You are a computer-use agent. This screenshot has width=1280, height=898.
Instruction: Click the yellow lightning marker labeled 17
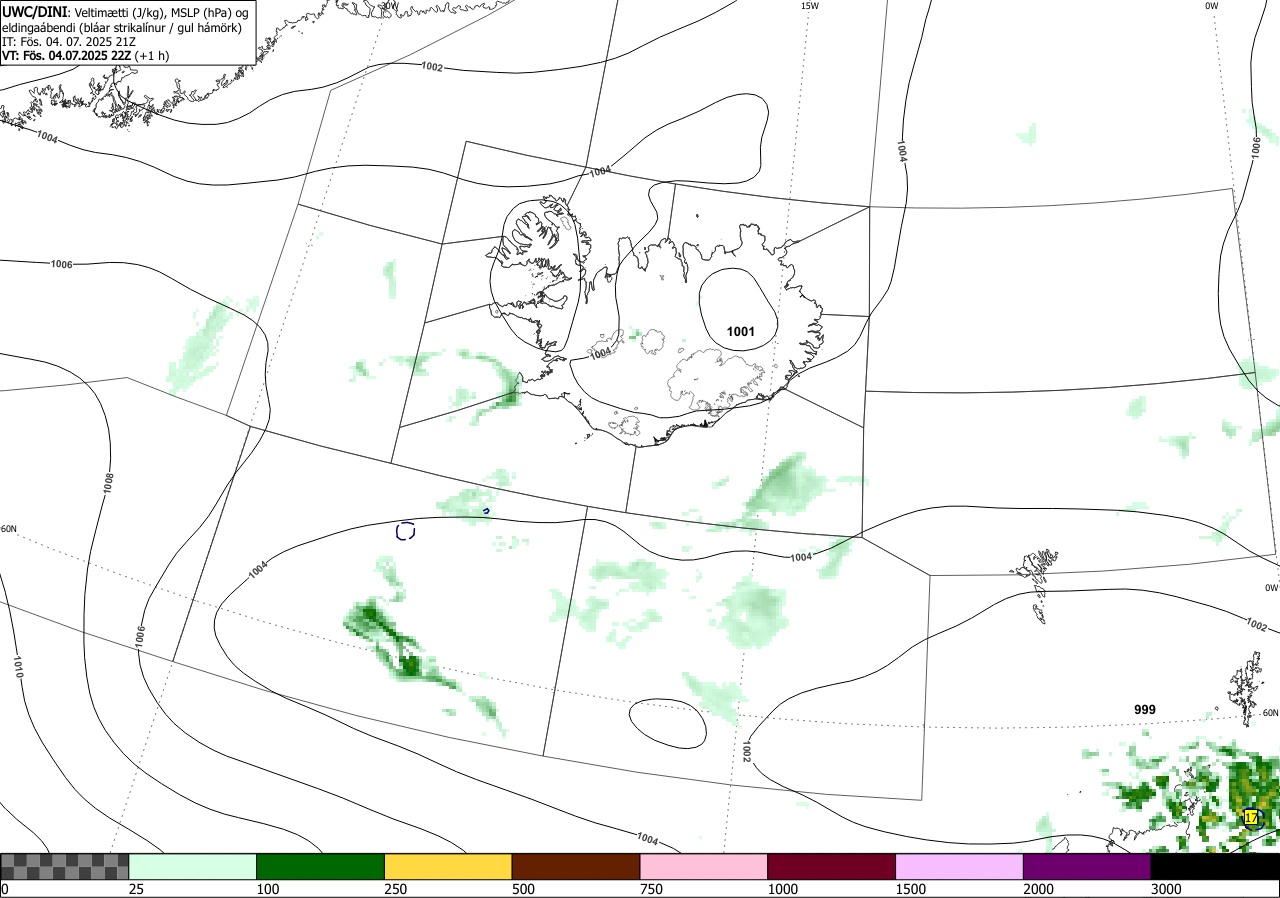(1251, 818)
